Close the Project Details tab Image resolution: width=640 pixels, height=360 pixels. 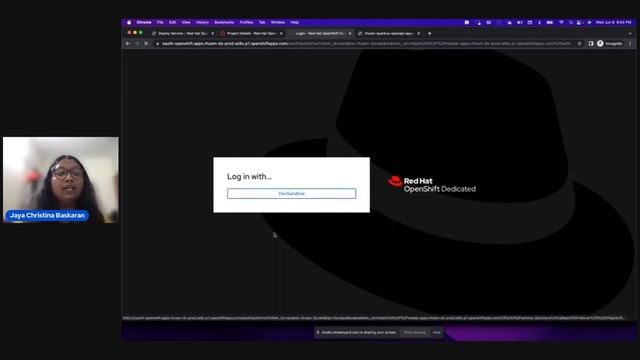(x=281, y=33)
